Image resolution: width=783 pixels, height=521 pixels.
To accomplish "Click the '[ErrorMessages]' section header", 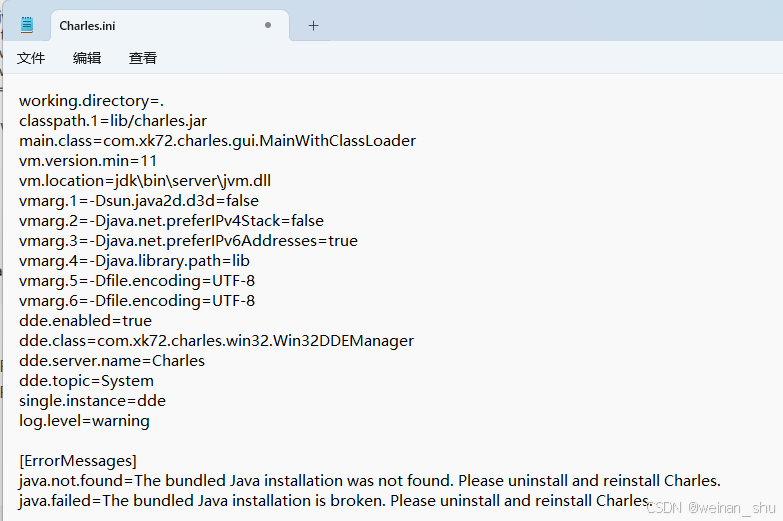I will (x=78, y=461).
